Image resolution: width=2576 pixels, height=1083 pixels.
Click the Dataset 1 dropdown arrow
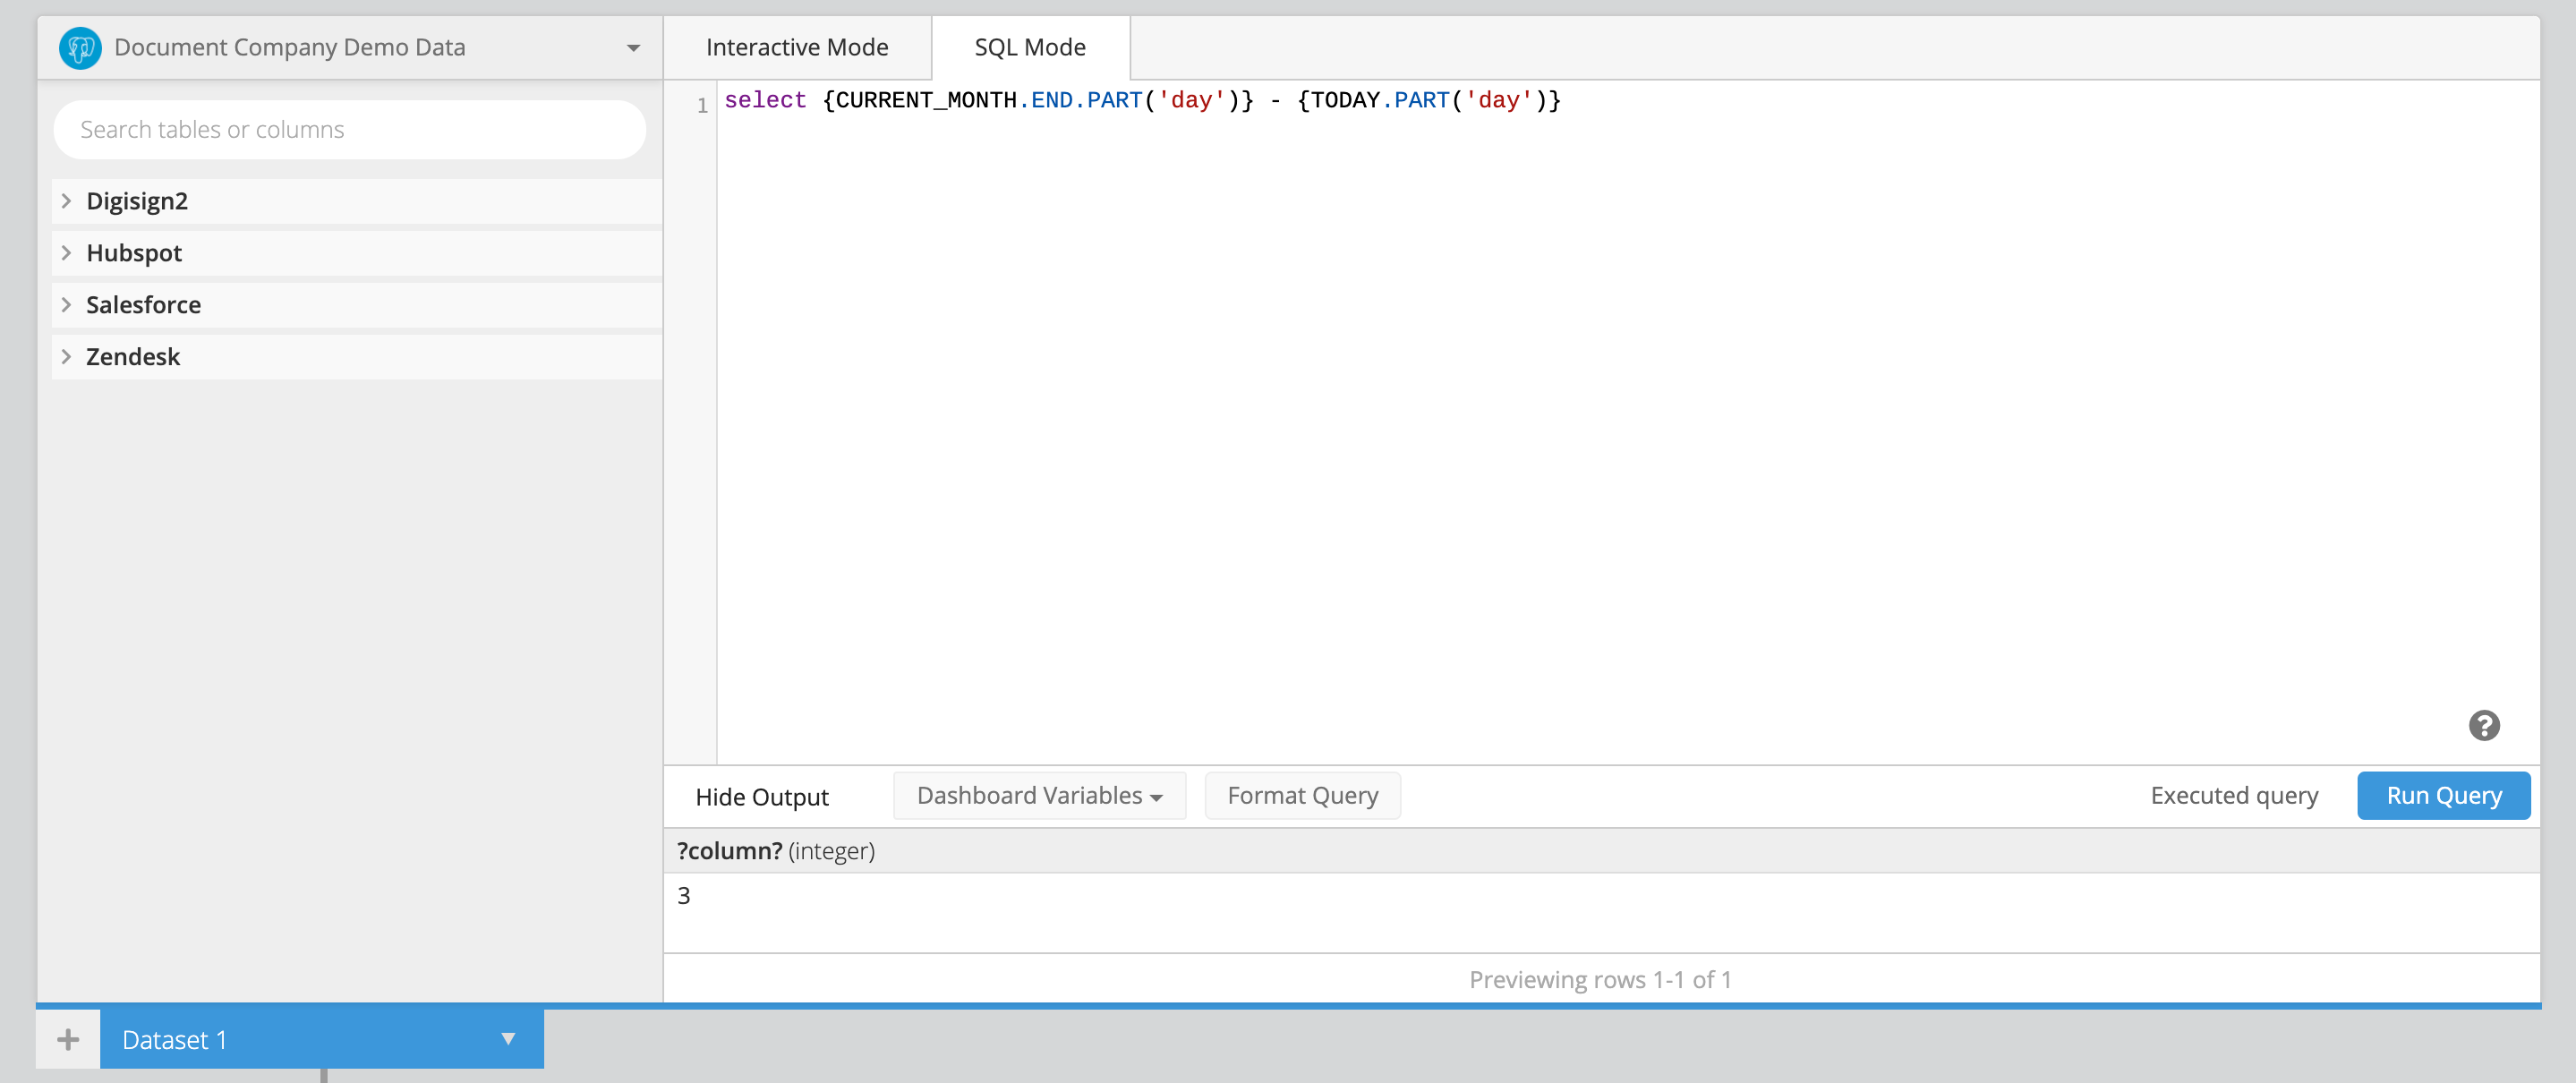(x=506, y=1038)
